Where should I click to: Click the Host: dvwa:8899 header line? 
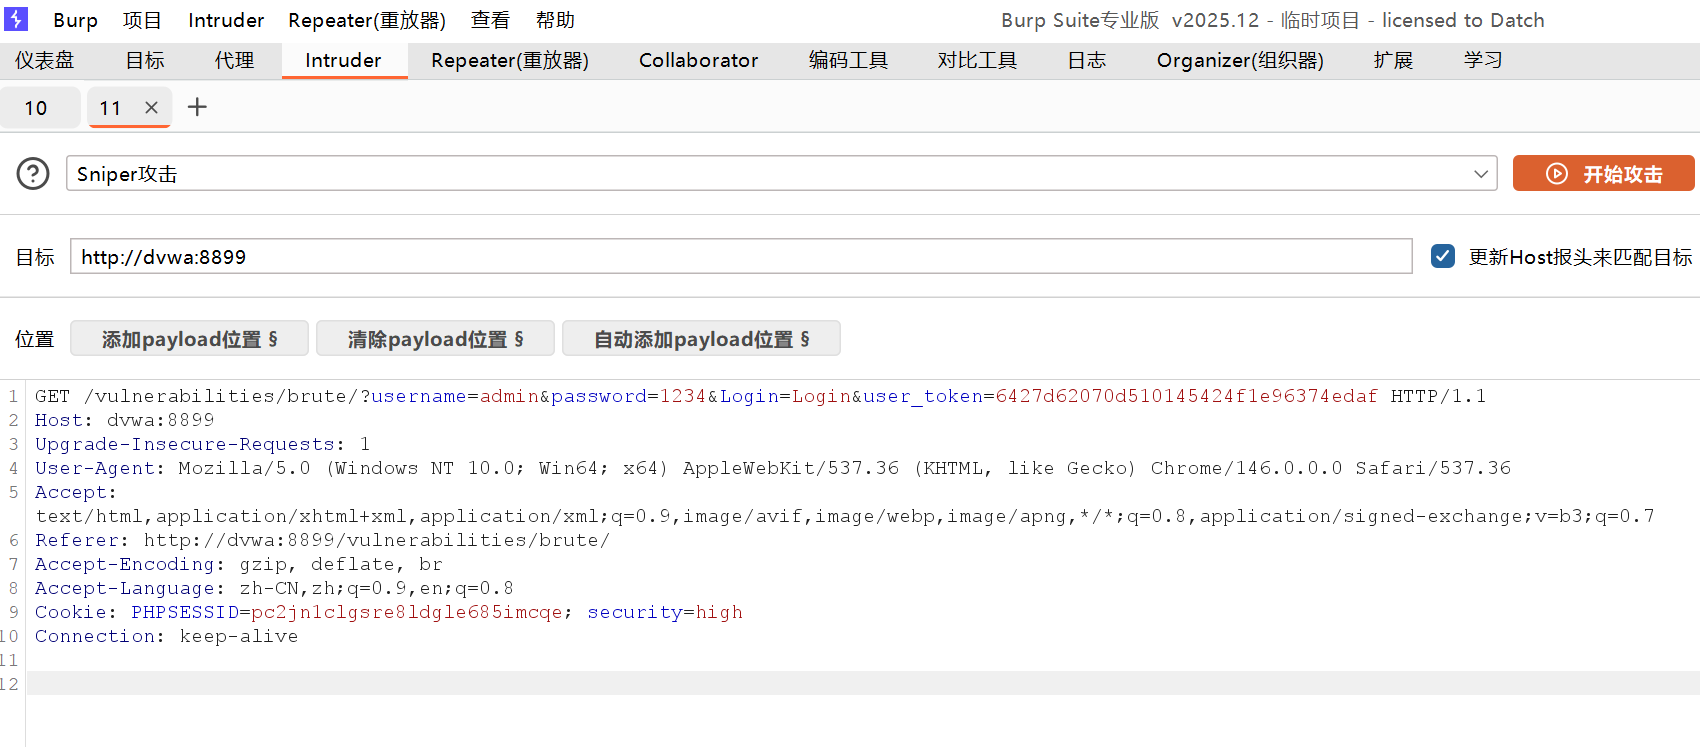(125, 420)
